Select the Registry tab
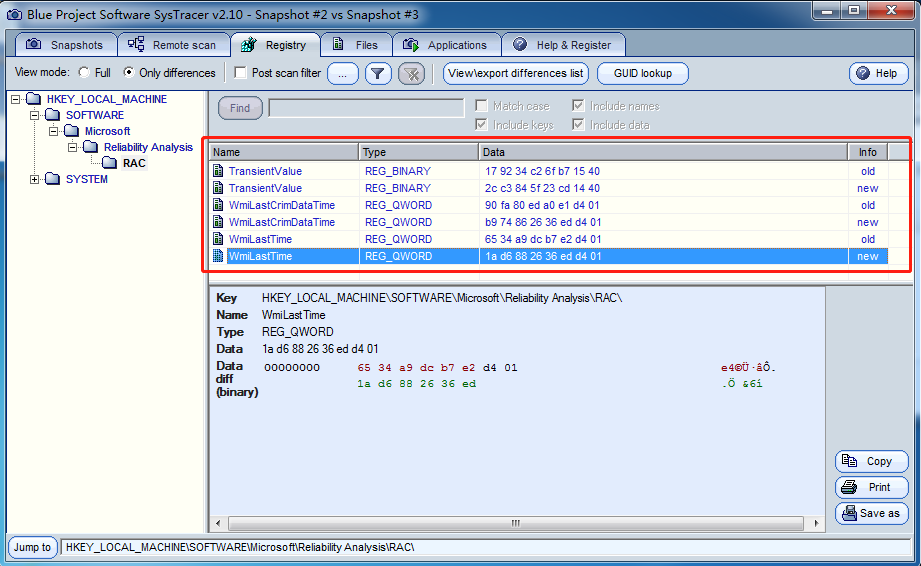 click(275, 45)
